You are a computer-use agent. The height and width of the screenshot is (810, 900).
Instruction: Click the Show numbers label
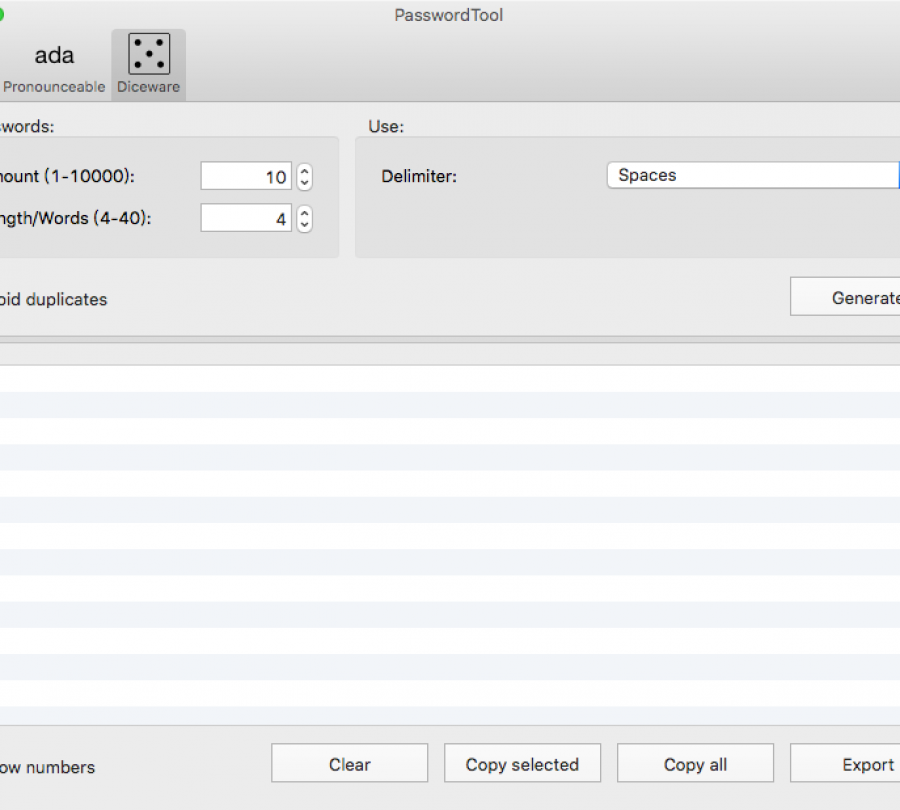(47, 768)
